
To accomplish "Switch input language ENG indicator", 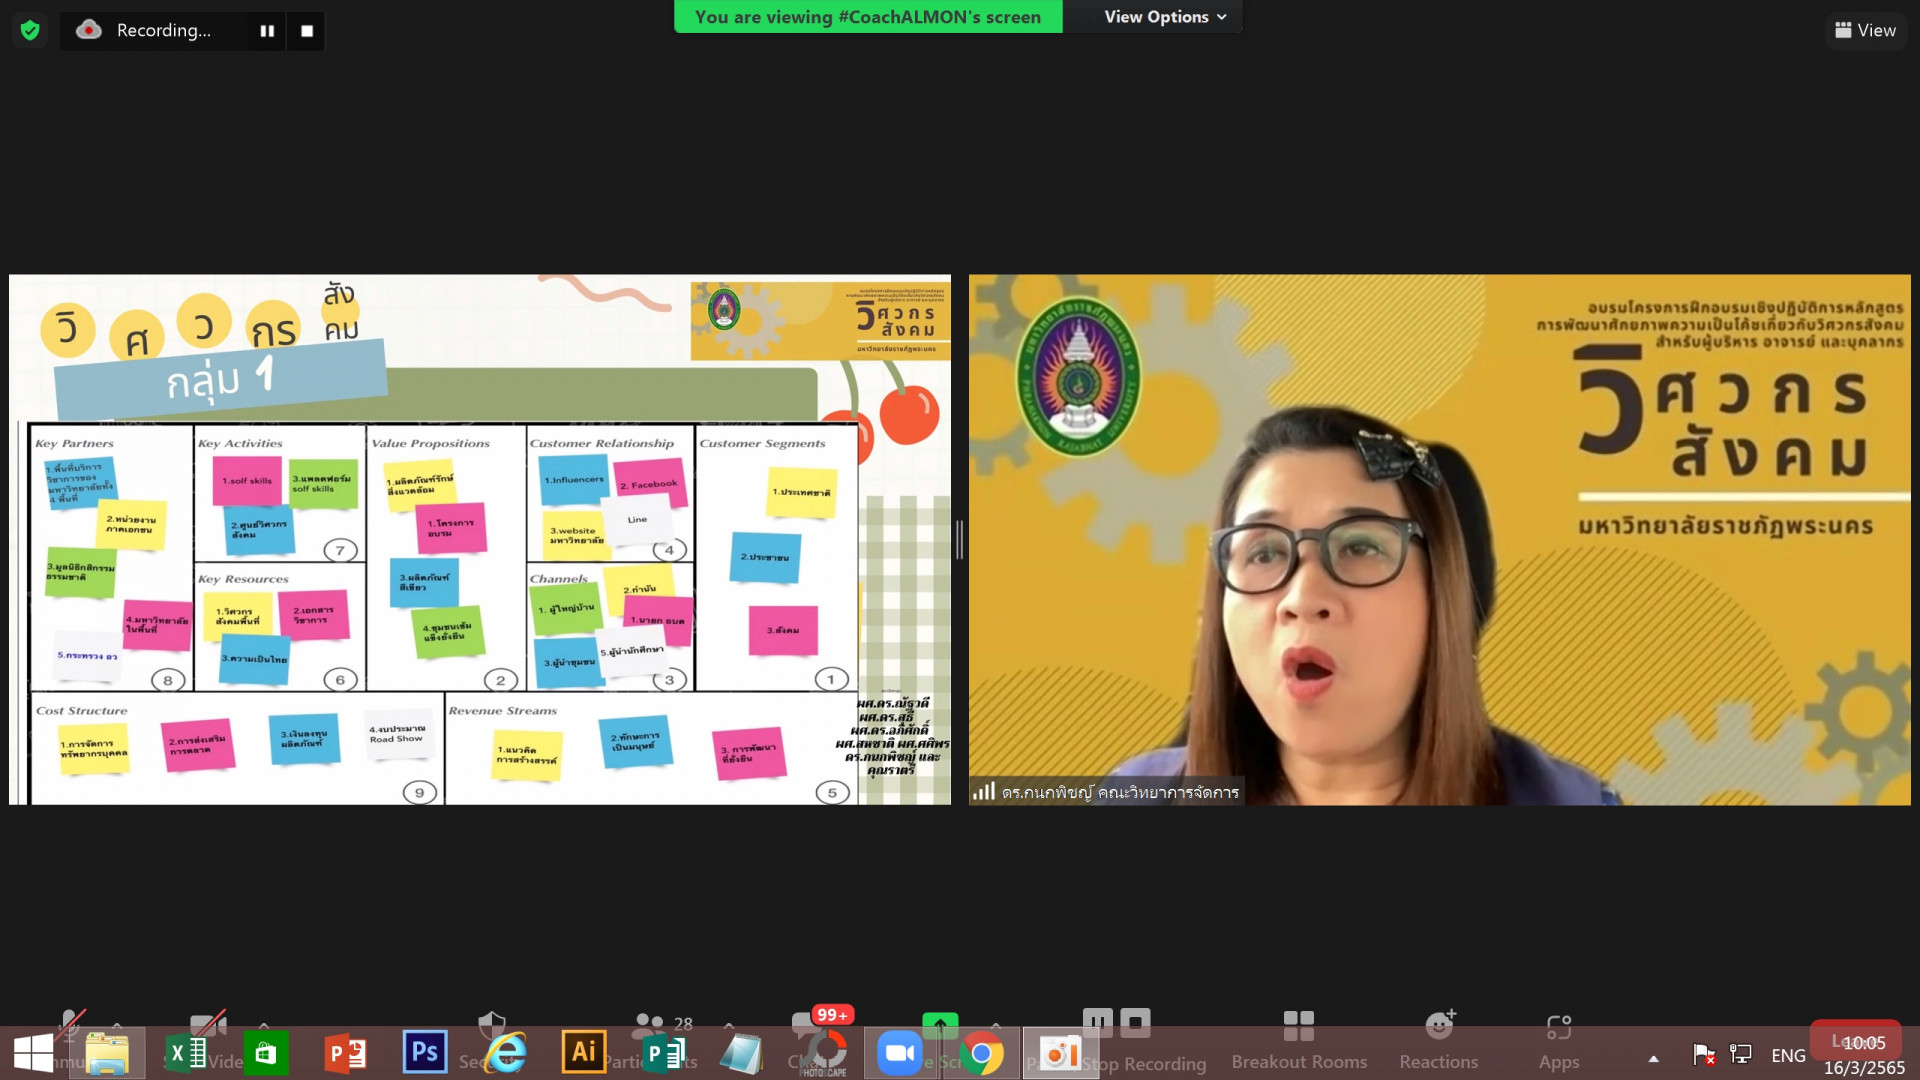I will [x=1788, y=1056].
